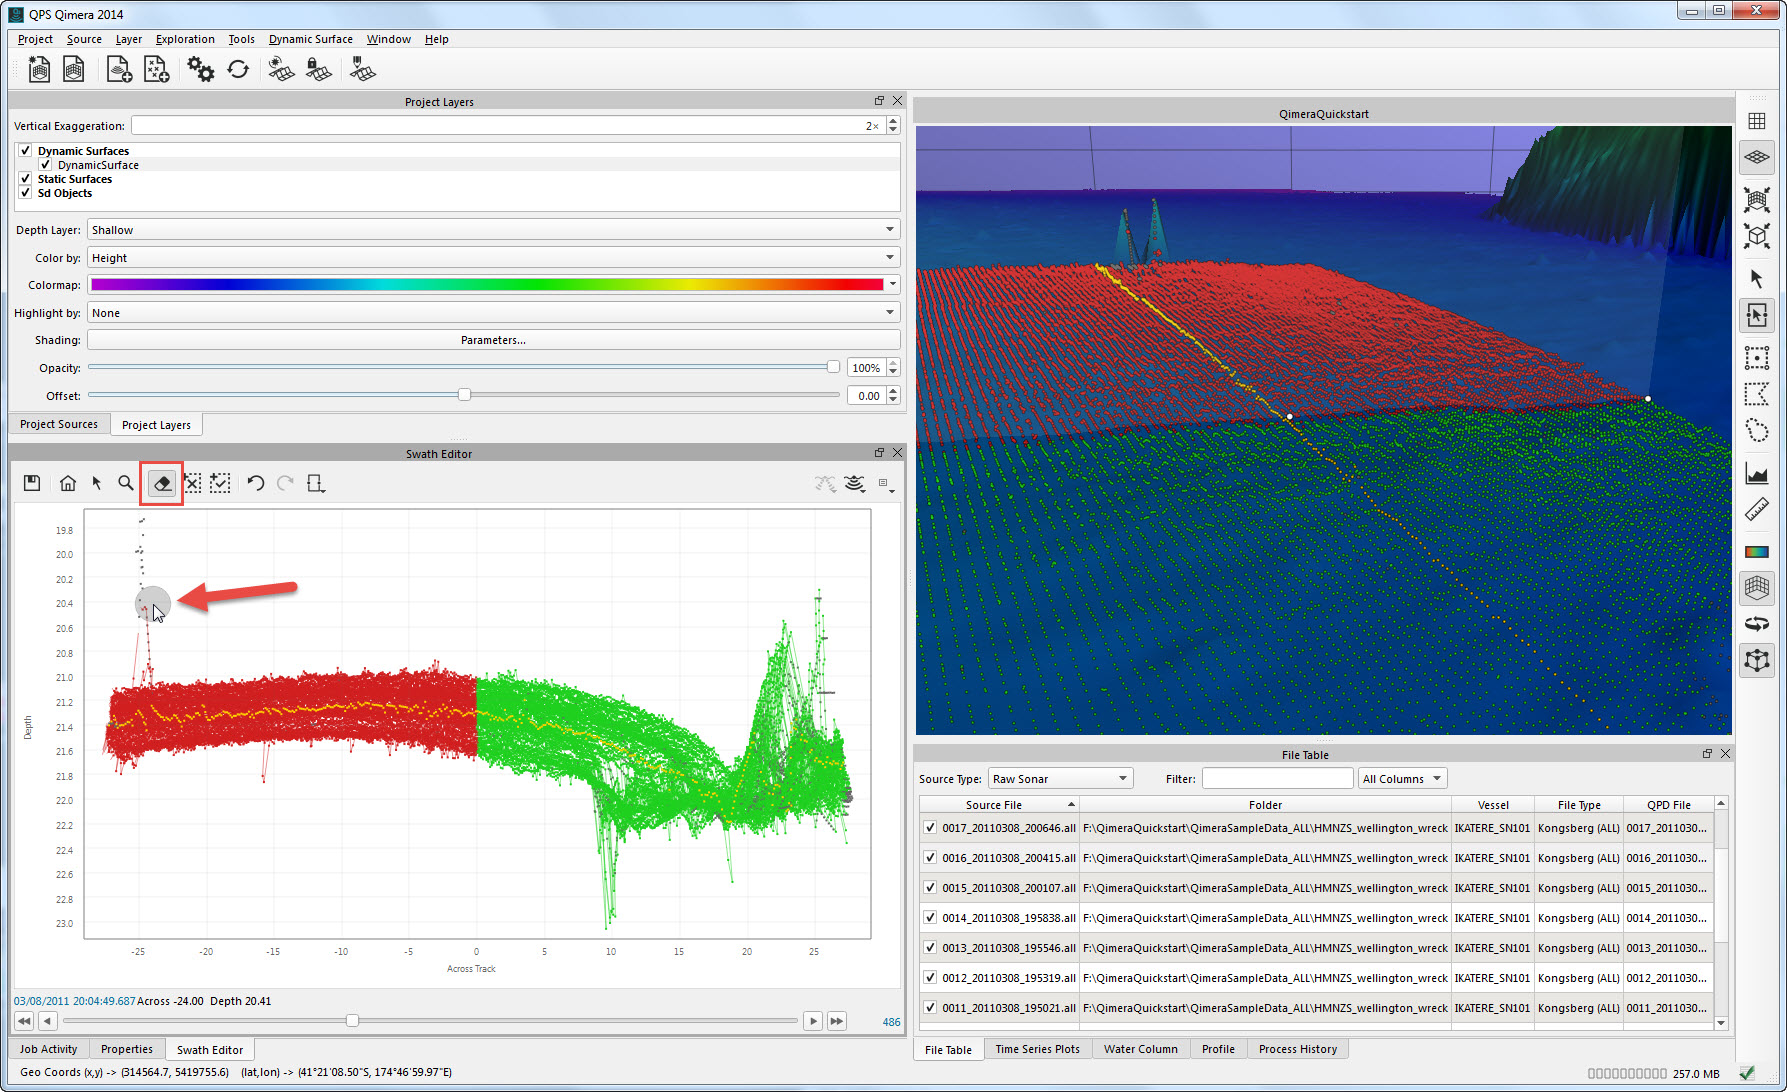This screenshot has height=1092, width=1787.
Task: Click the All Columns button in File Table
Action: (x=1402, y=779)
